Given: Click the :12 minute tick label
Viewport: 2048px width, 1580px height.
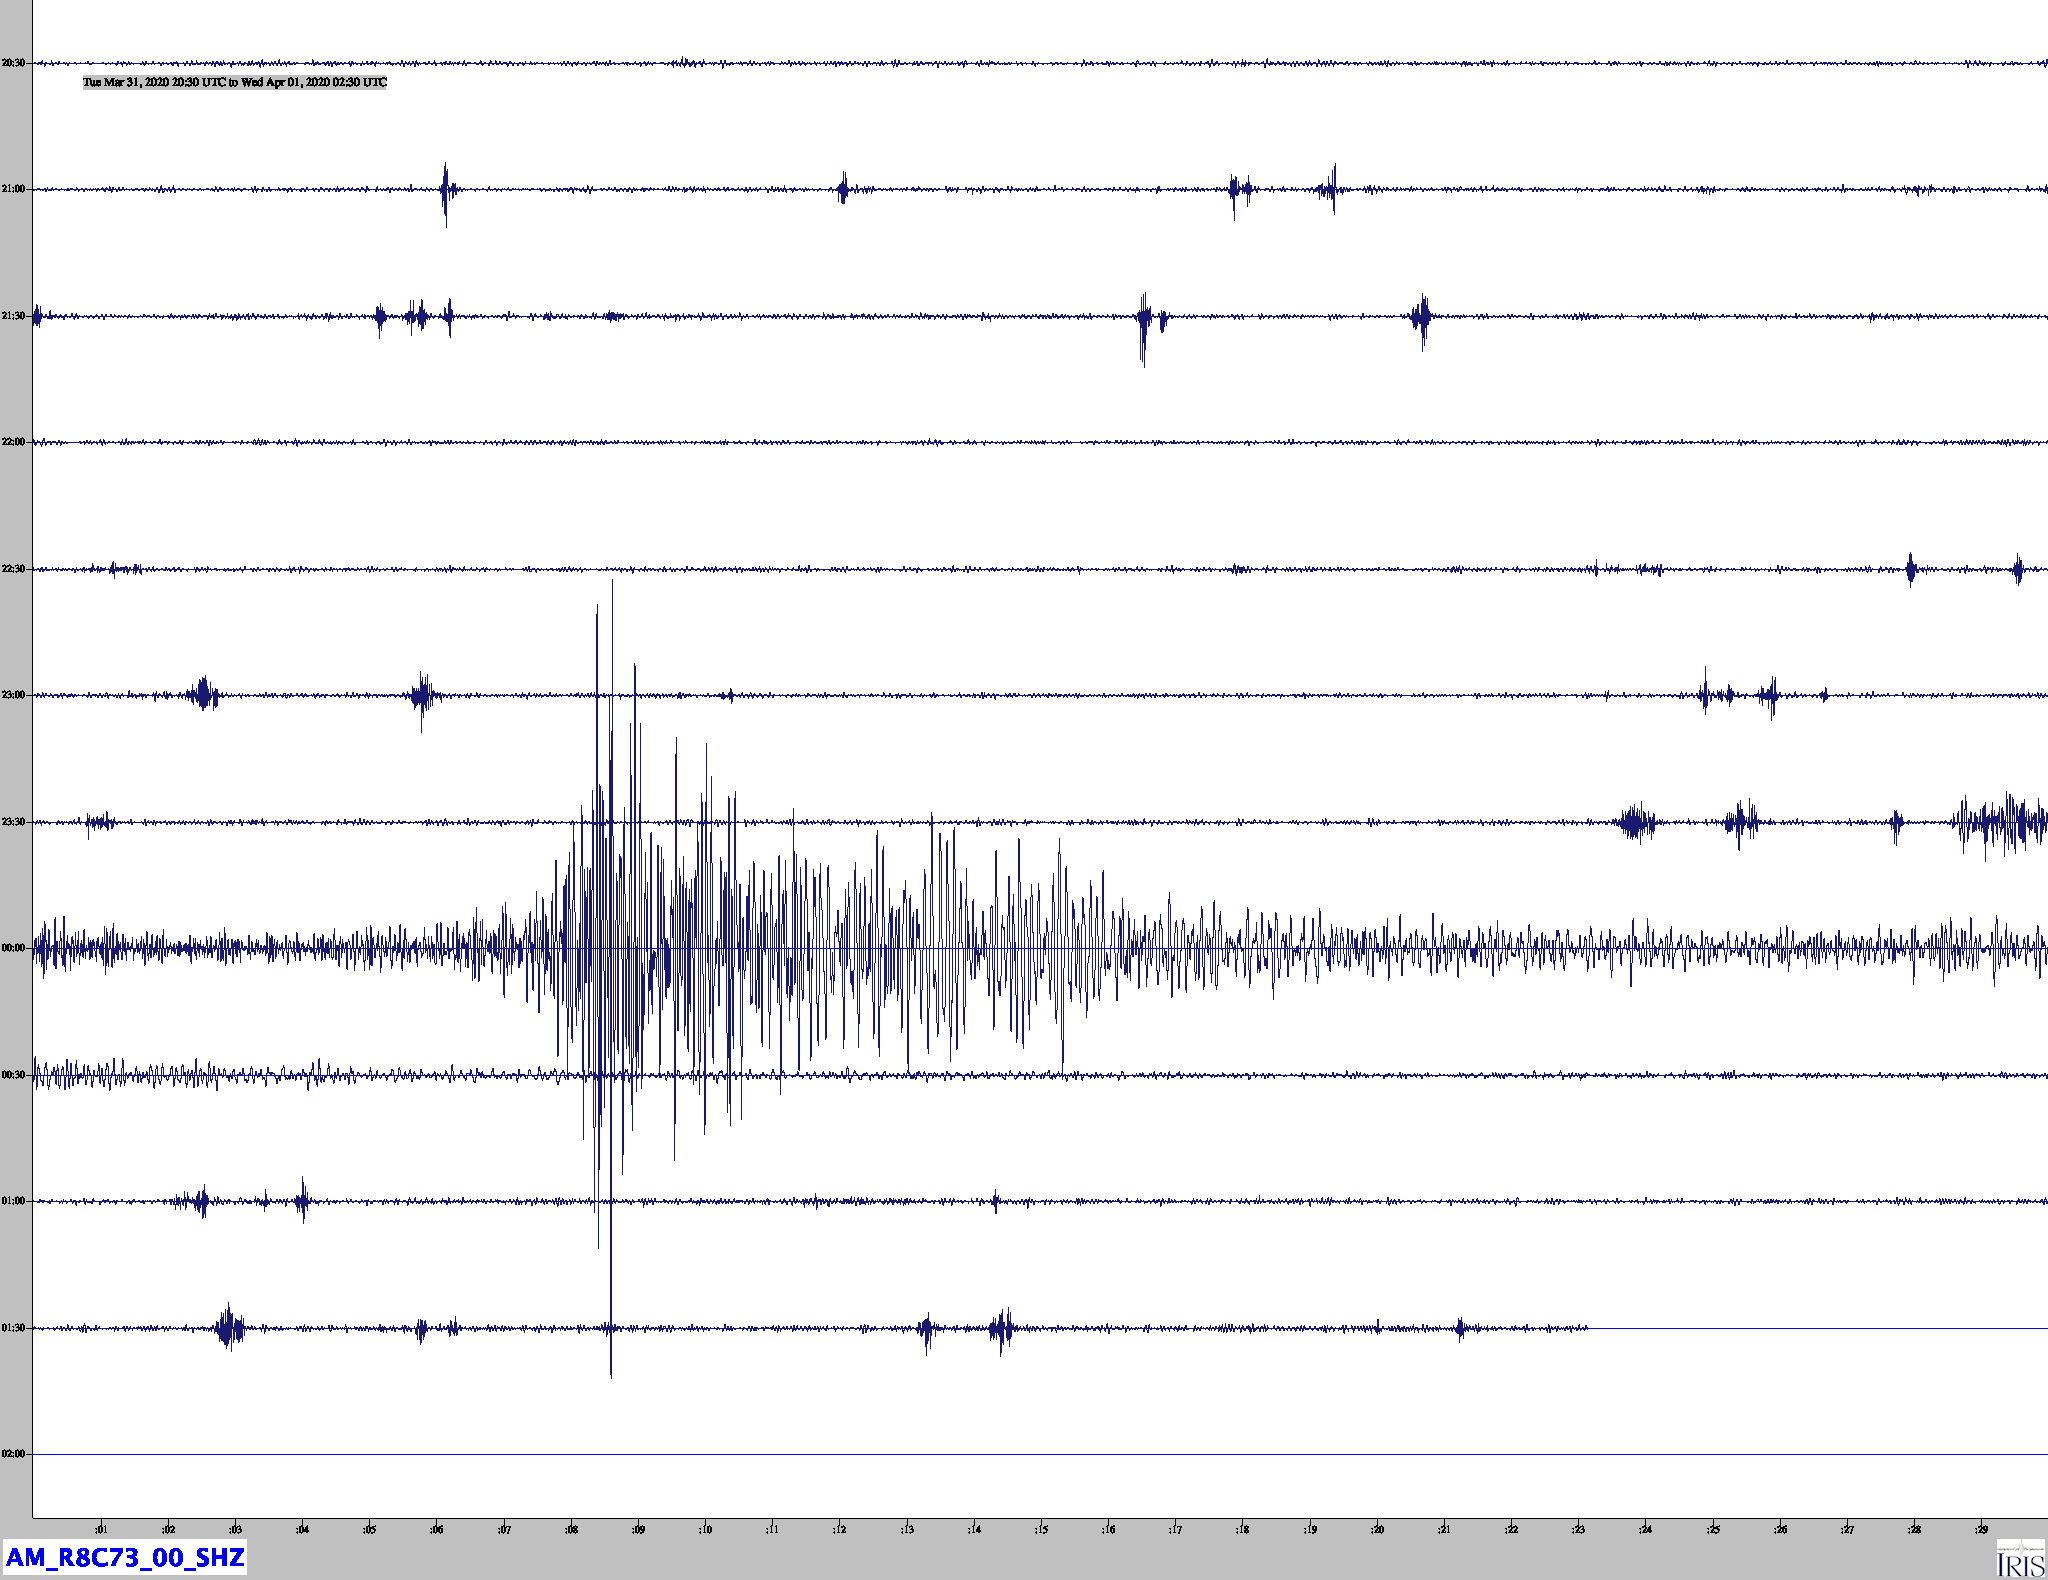Looking at the screenshot, I should (x=840, y=1529).
